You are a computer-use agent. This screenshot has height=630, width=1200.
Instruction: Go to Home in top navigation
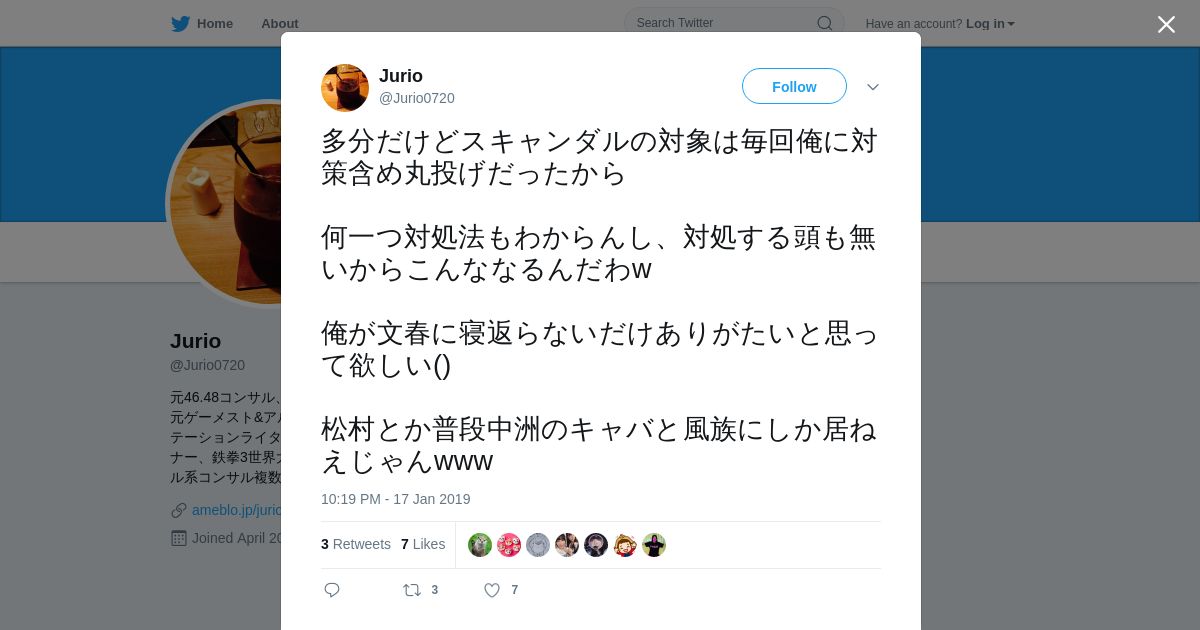tap(215, 24)
